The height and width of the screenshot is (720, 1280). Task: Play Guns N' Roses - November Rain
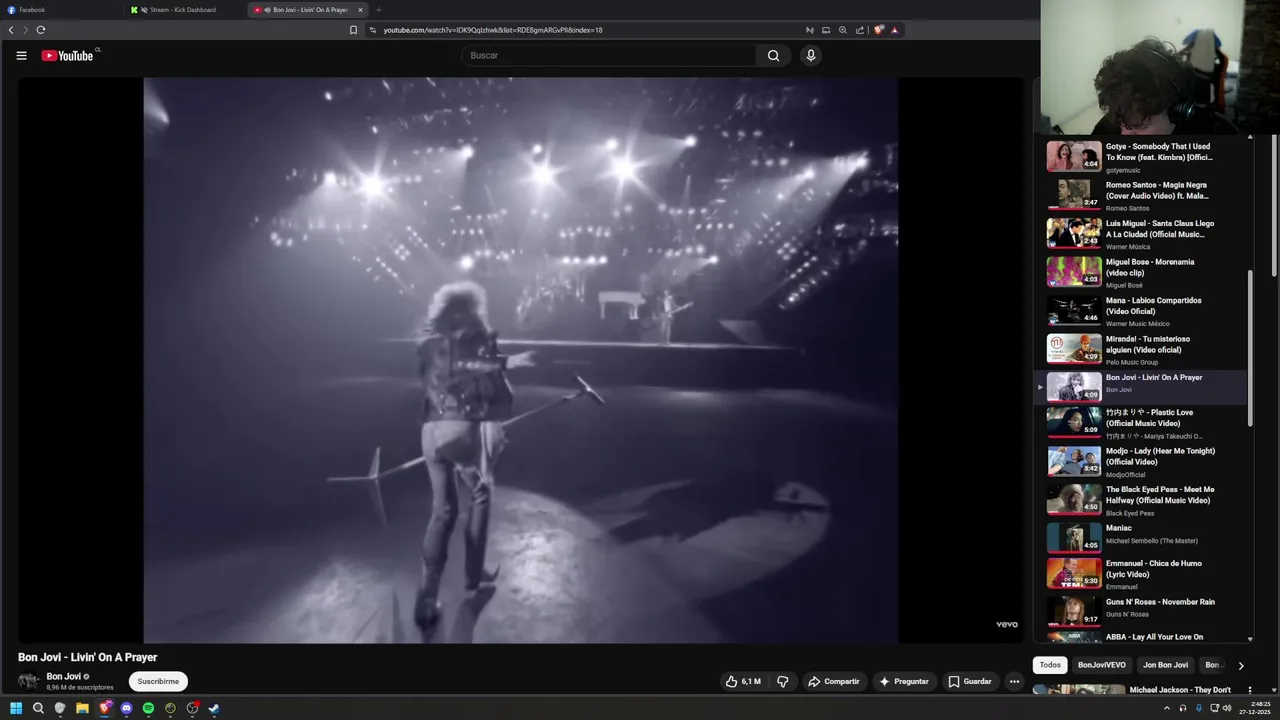1140,612
